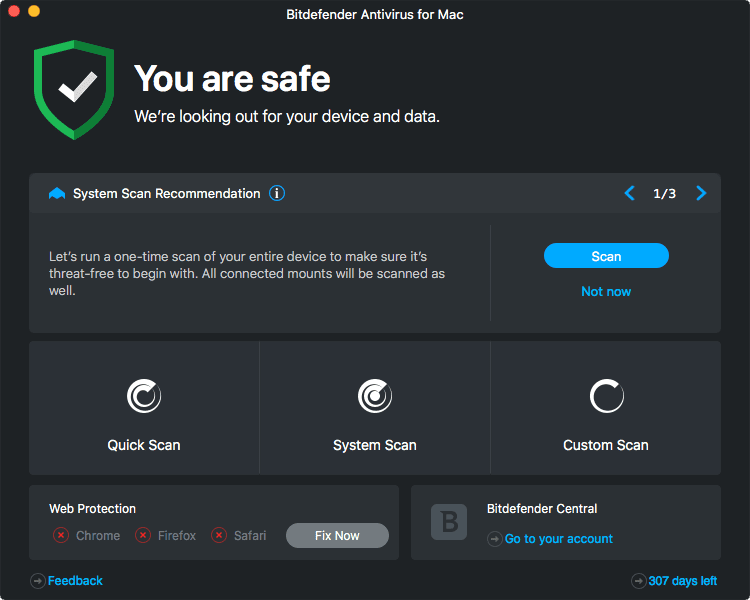Viewport: 750px width, 600px height.
Task: Minimize the Bitdefender window
Action: 34,11
